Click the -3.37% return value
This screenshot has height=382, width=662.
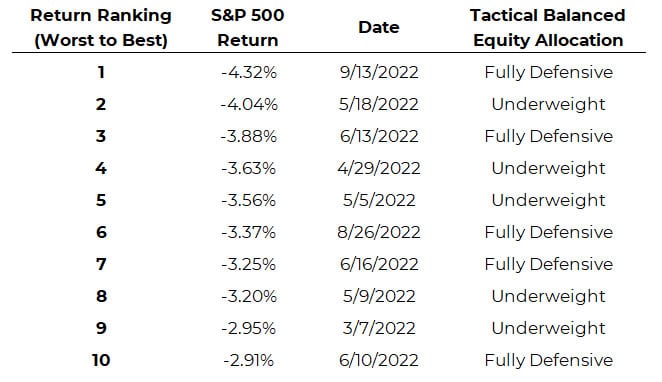[249, 232]
